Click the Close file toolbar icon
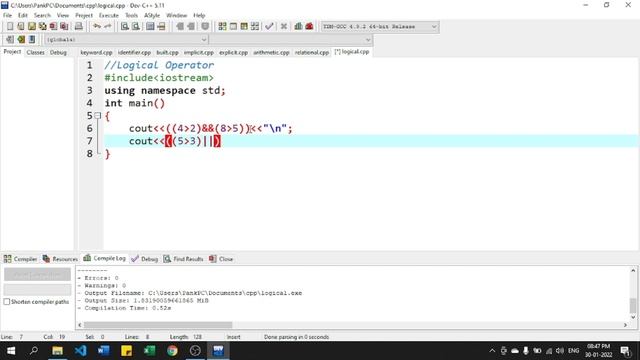This screenshot has width=640, height=360. [x=53, y=27]
